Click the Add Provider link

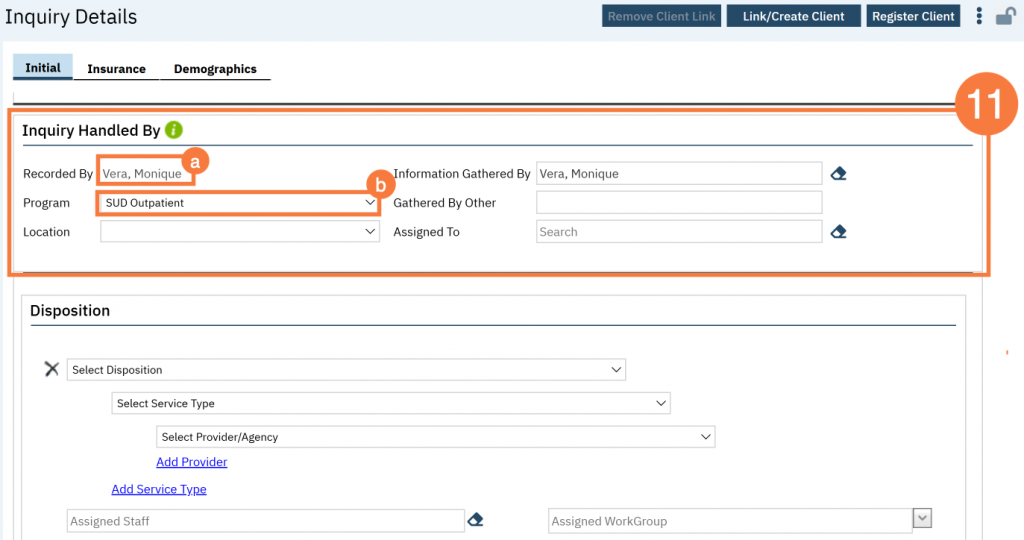click(x=192, y=462)
